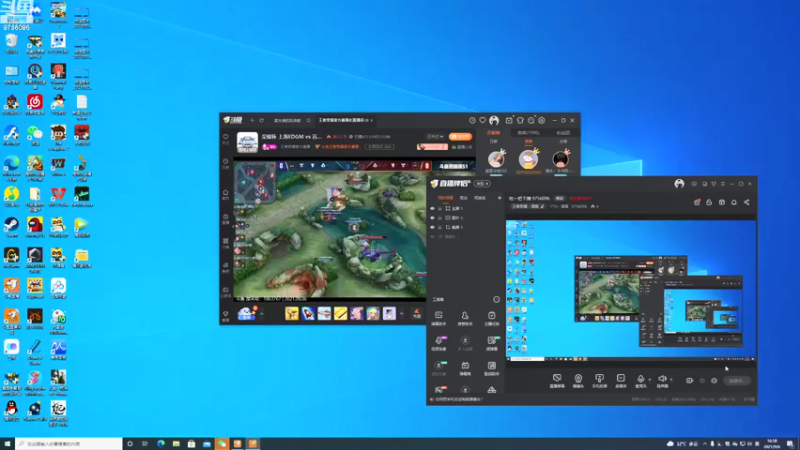Viewport: 800px width, 450px height.
Task: Add a new scene with the plus icon
Action: point(499,198)
